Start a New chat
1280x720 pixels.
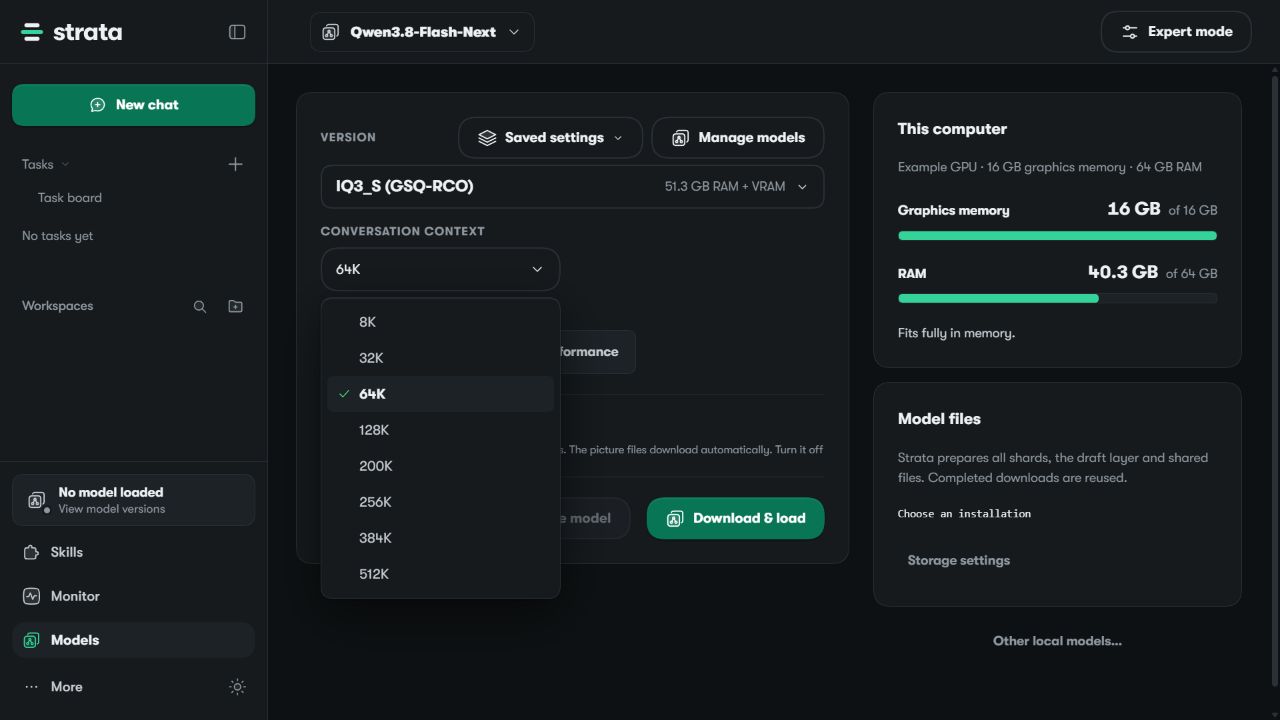(133, 105)
